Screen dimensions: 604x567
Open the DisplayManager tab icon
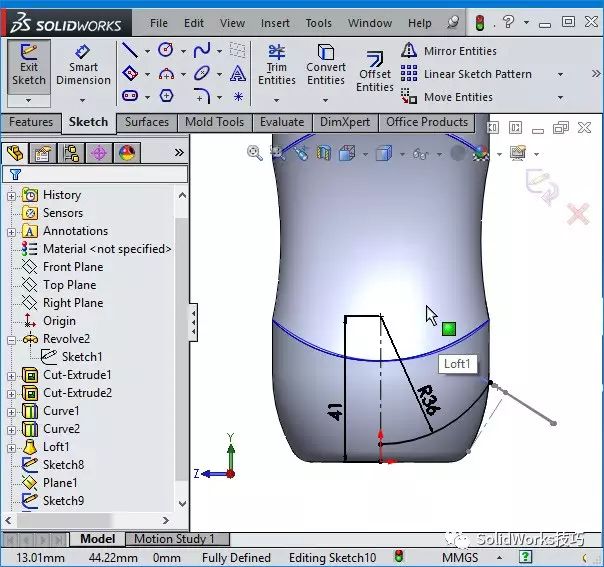point(127,153)
